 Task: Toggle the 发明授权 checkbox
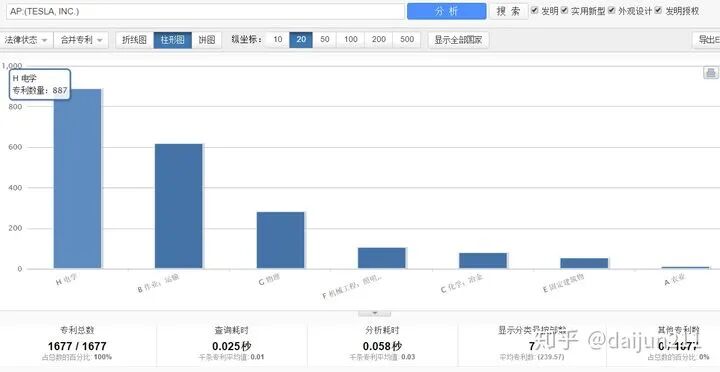[x=658, y=10]
